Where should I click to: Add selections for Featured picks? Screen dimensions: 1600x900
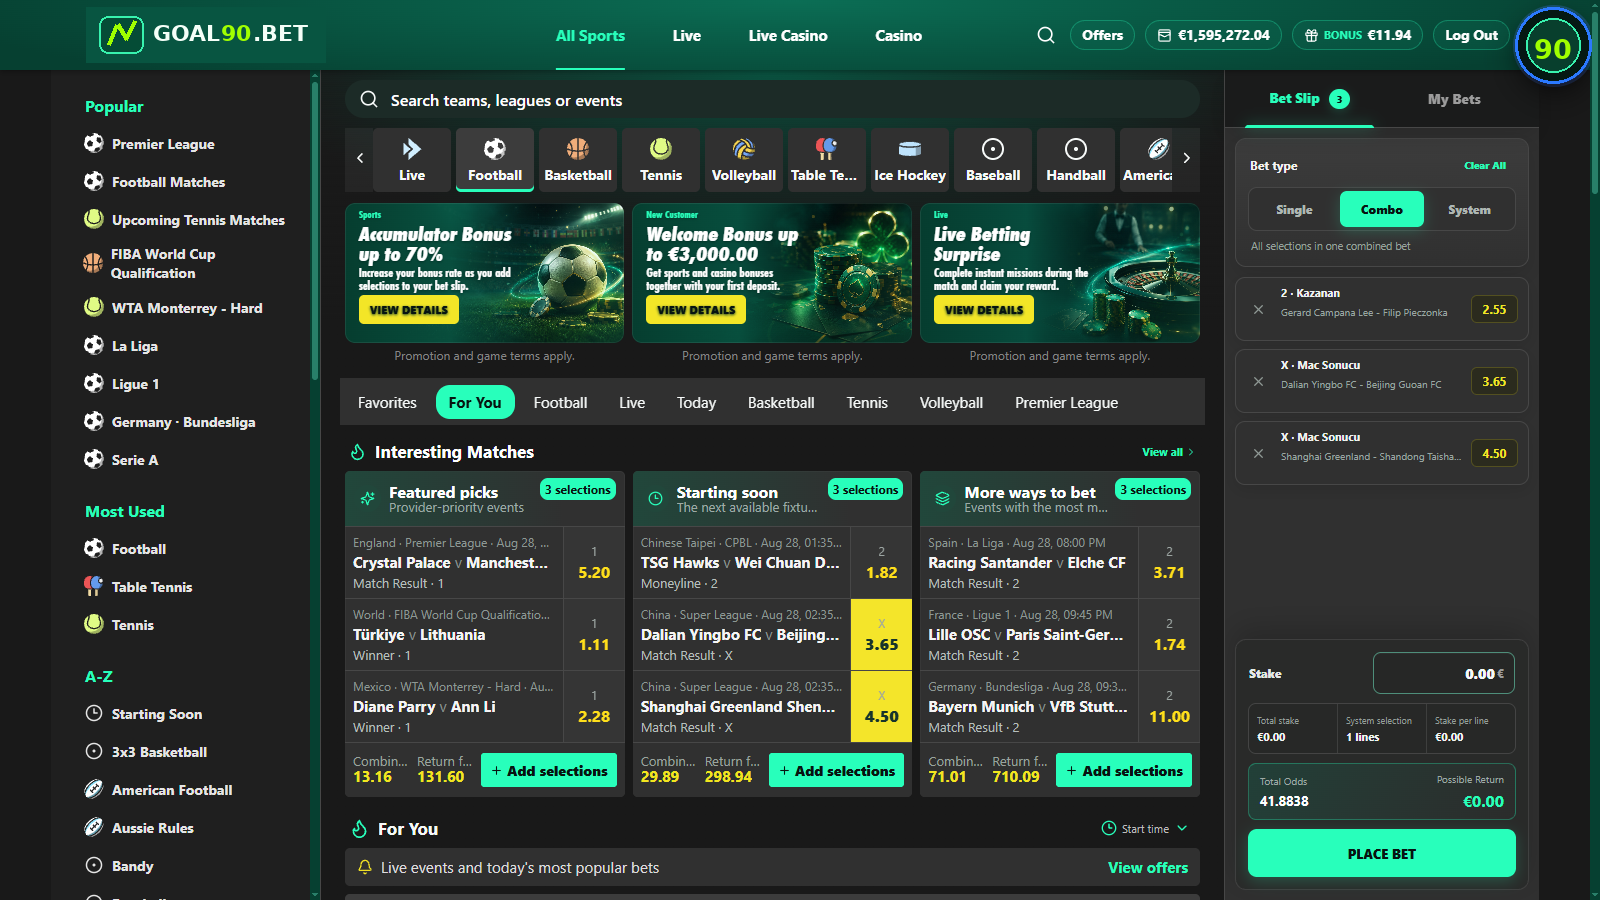click(x=549, y=771)
